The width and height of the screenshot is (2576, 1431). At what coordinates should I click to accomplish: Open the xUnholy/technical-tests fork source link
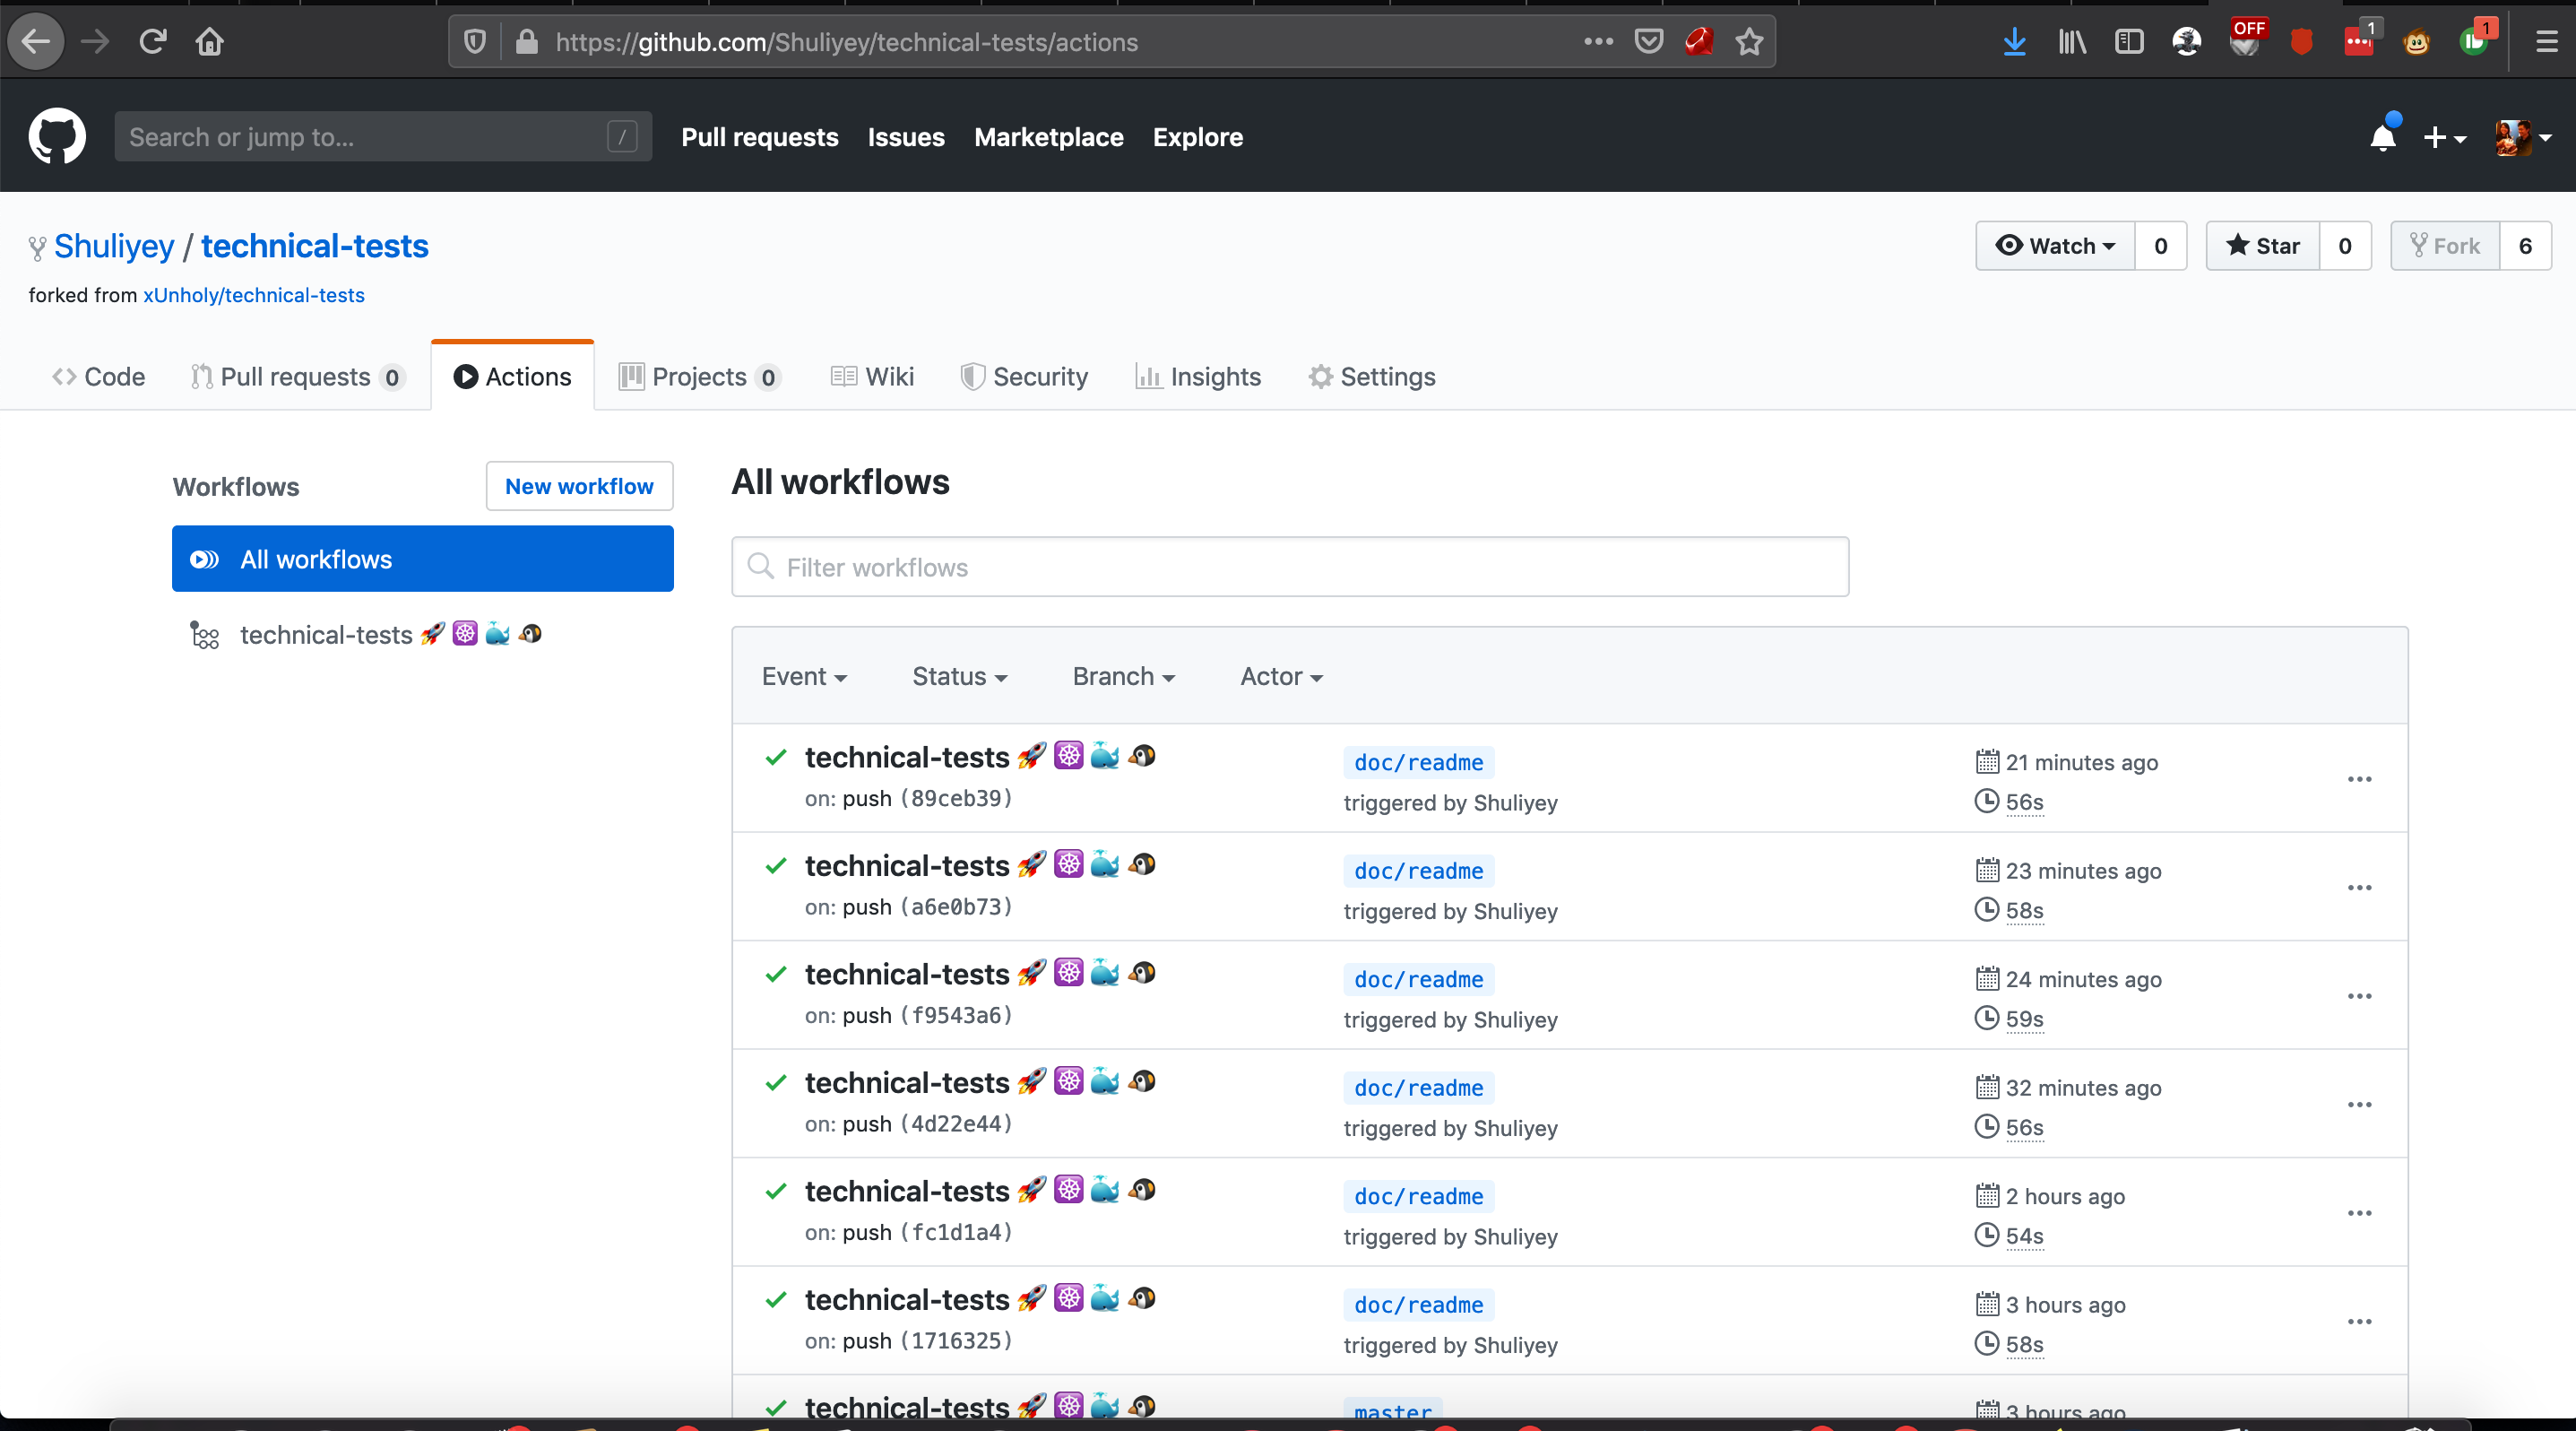coord(253,295)
